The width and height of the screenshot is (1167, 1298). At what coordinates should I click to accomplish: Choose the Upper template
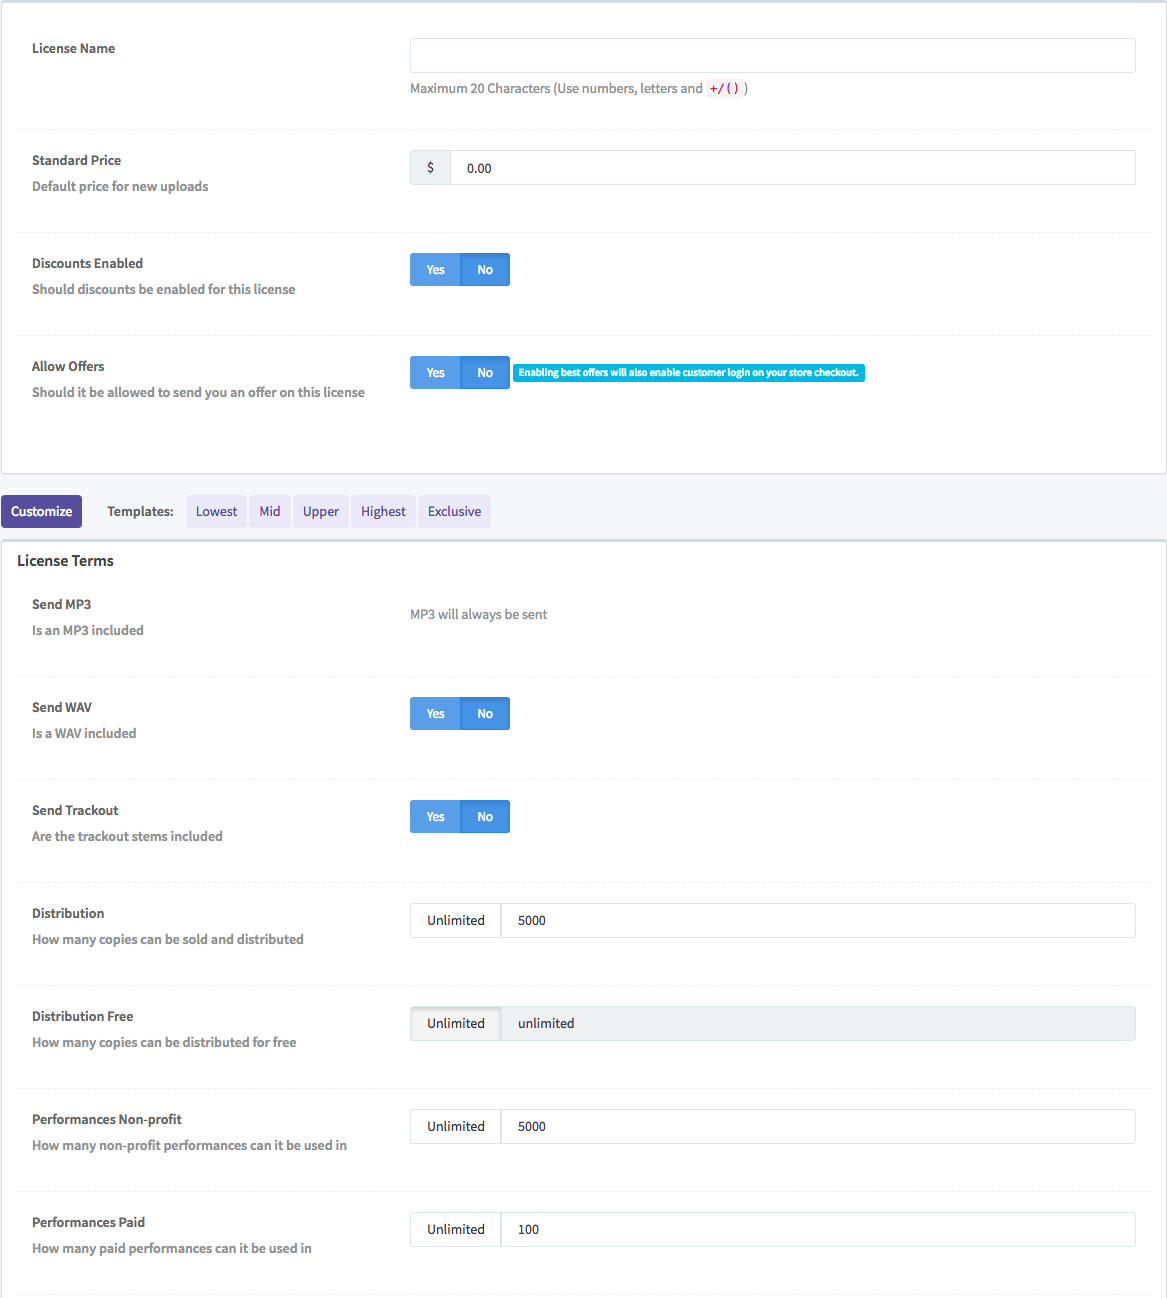tap(321, 512)
